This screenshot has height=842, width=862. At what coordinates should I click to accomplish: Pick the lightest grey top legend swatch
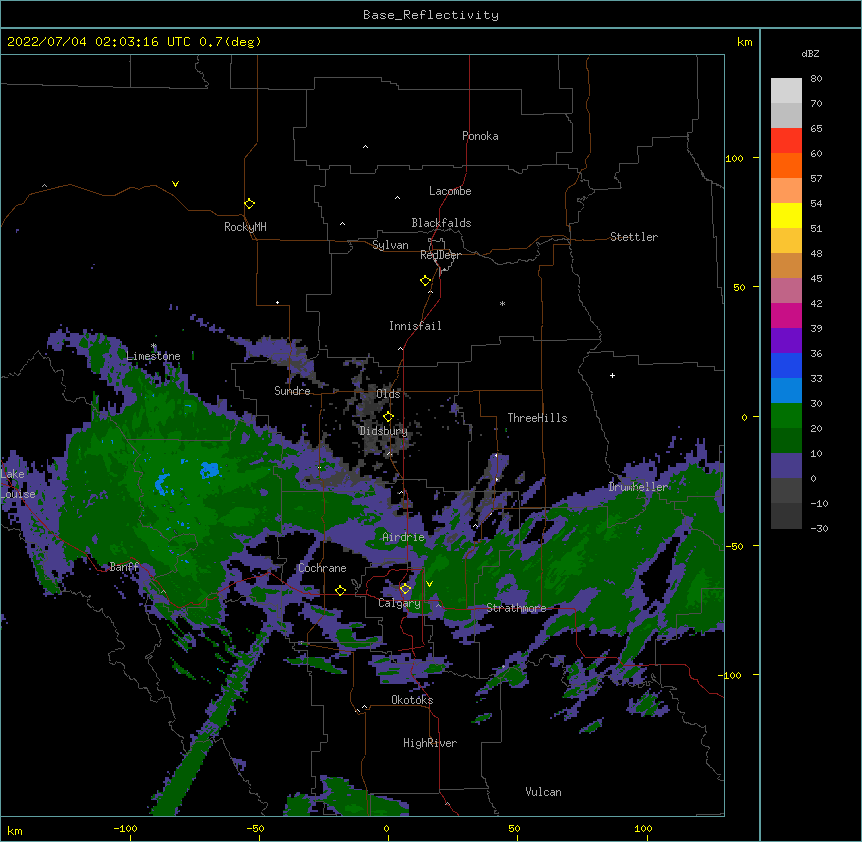point(786,90)
